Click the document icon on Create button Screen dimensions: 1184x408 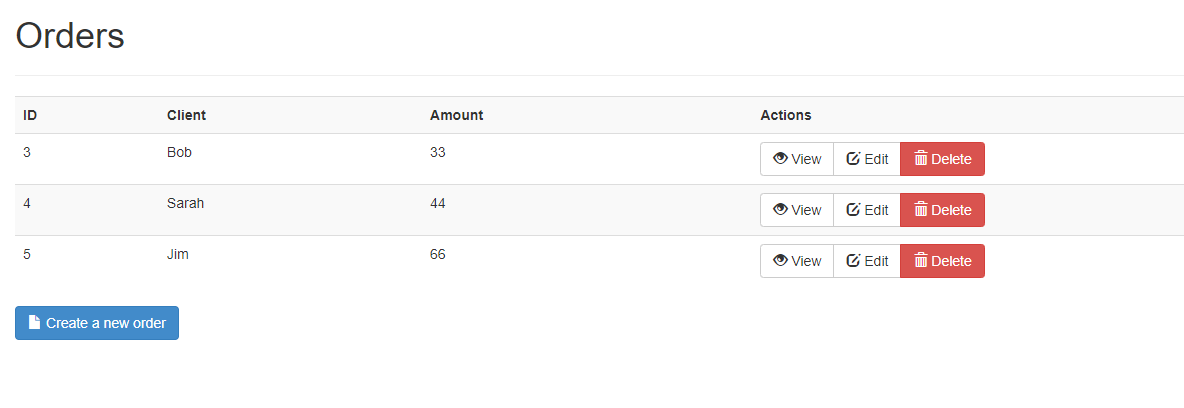tap(35, 323)
